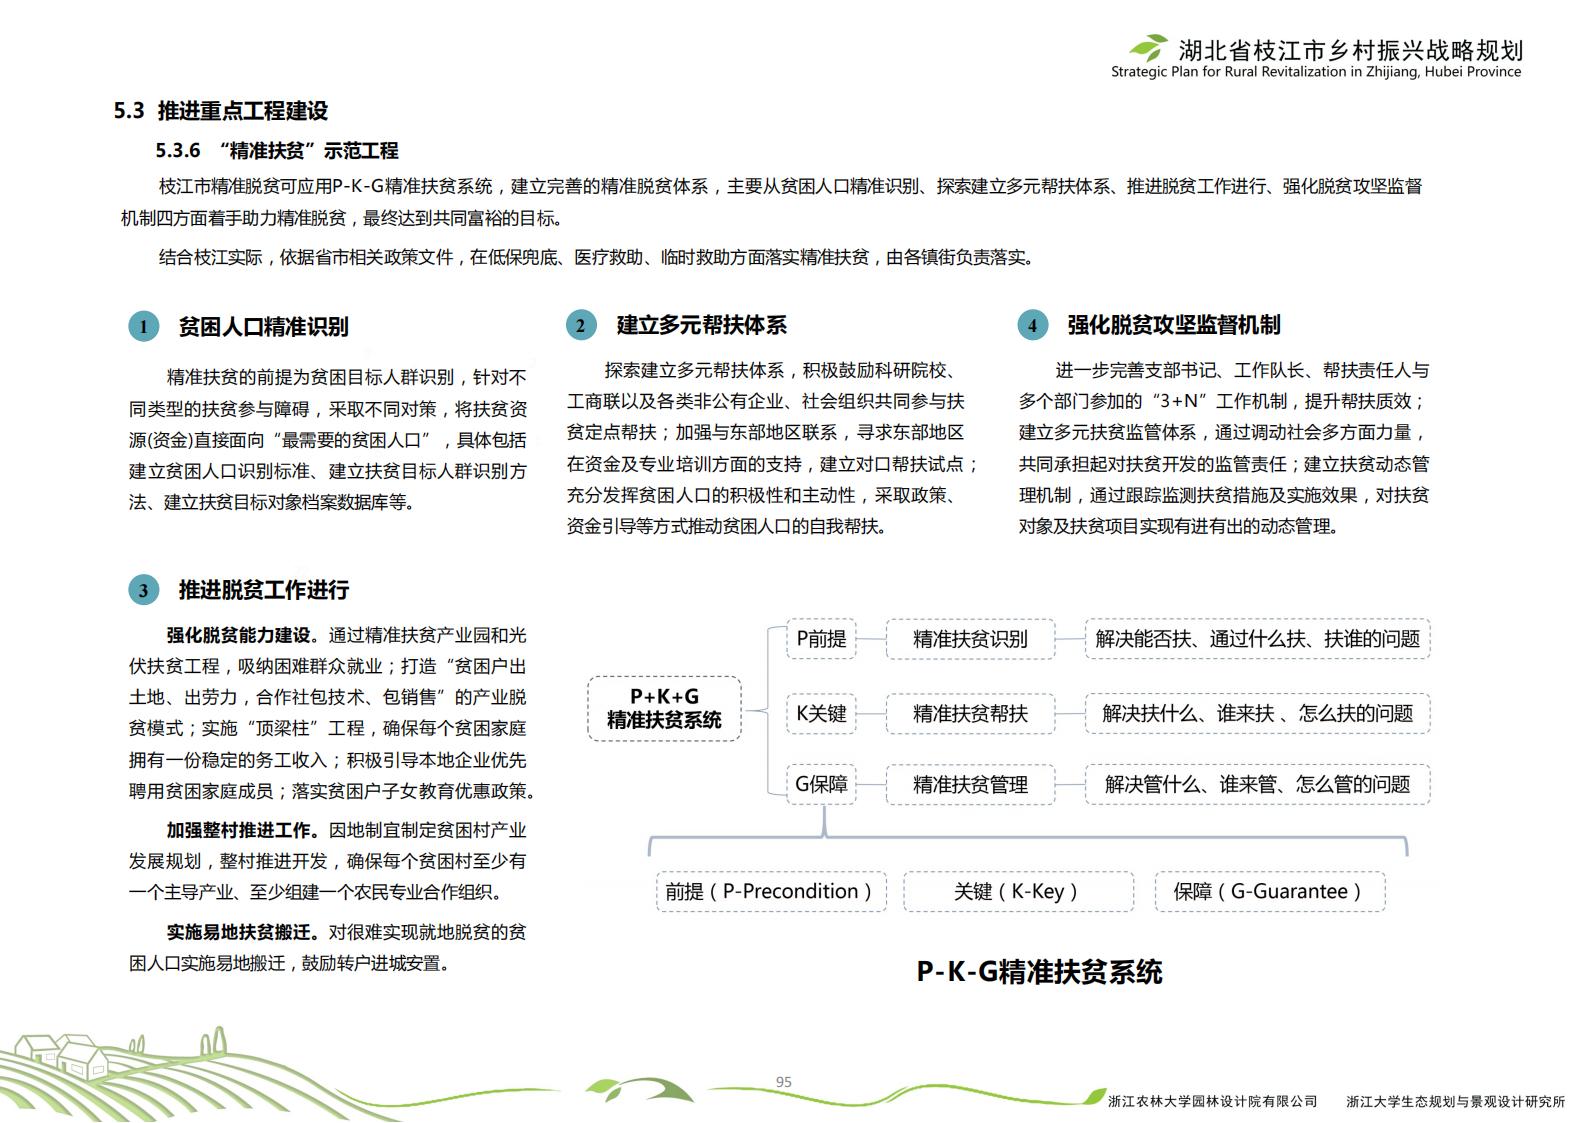
Task: Click the P前提 diagram box
Action: (821, 639)
